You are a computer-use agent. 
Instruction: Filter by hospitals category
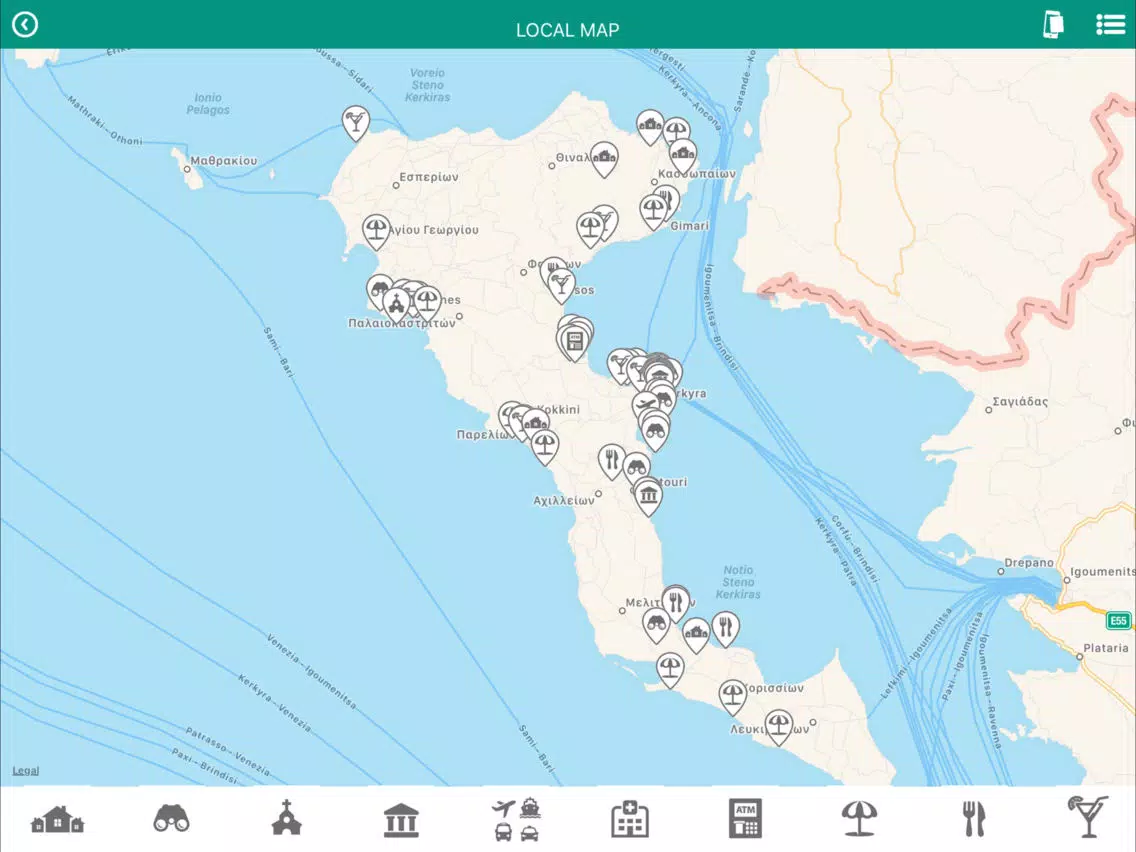(x=630, y=819)
